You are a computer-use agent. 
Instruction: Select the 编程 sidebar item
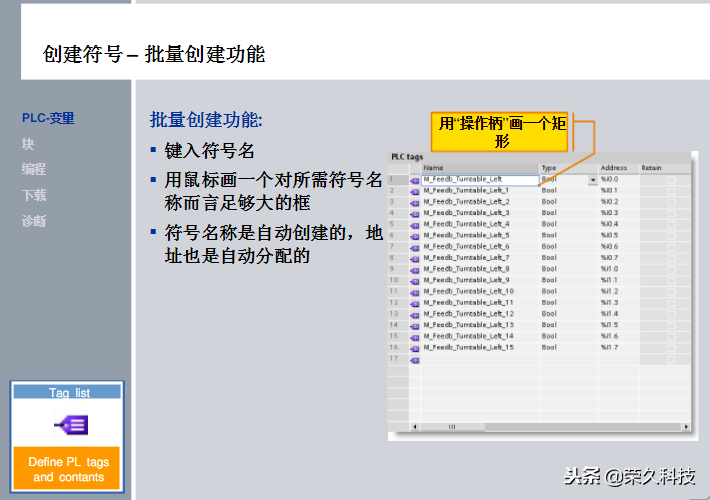(34, 169)
